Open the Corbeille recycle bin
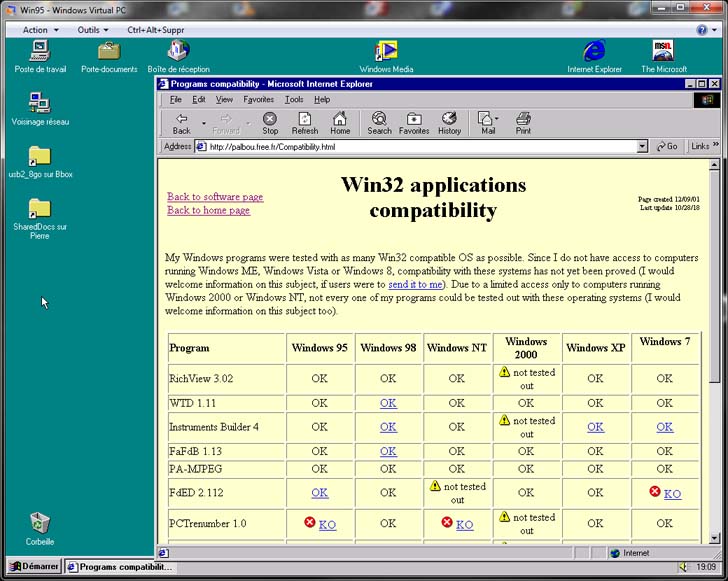Viewport: 728px width, 581px height. click(x=40, y=529)
